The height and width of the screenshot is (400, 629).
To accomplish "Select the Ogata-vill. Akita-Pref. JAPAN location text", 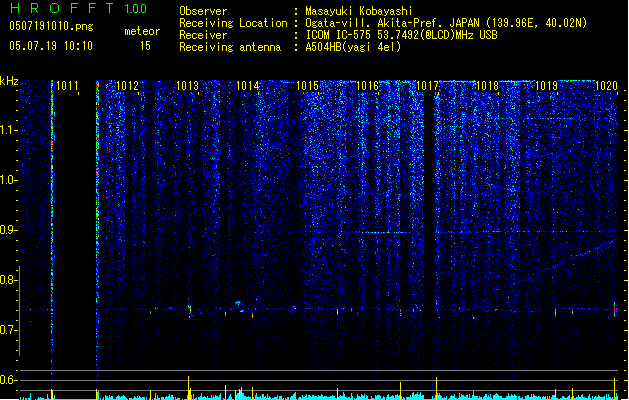I will 446,23.
